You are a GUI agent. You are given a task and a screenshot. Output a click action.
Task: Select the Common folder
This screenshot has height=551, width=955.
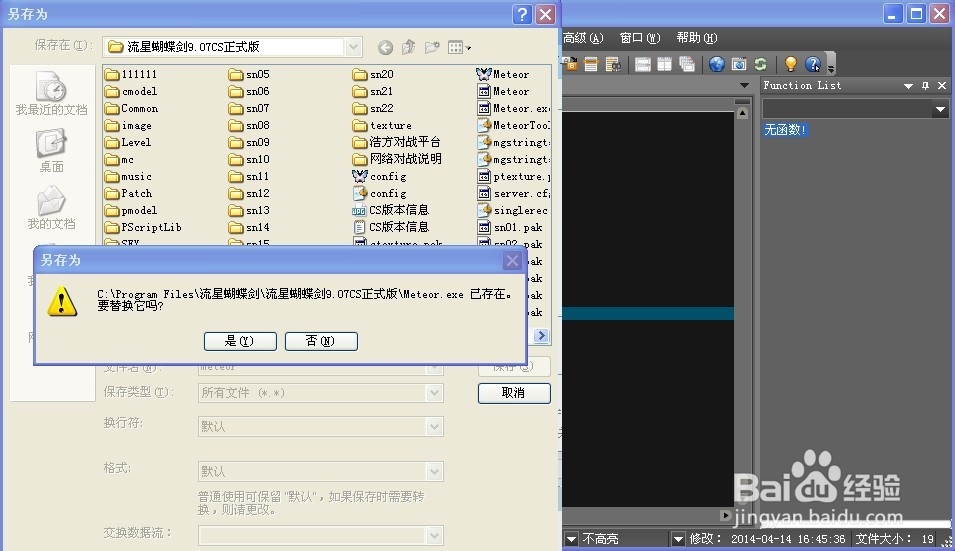click(131, 108)
